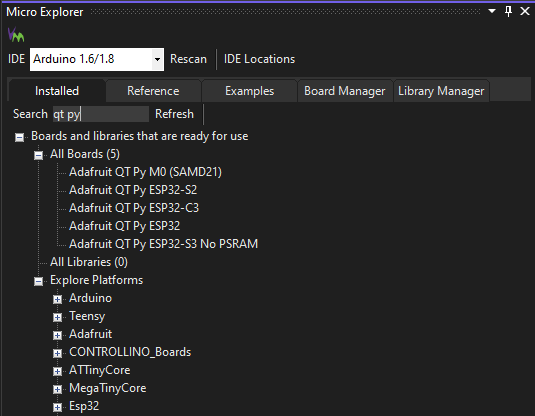Switch to the Examples tab
Viewport: 535px width, 416px height.
[249, 91]
